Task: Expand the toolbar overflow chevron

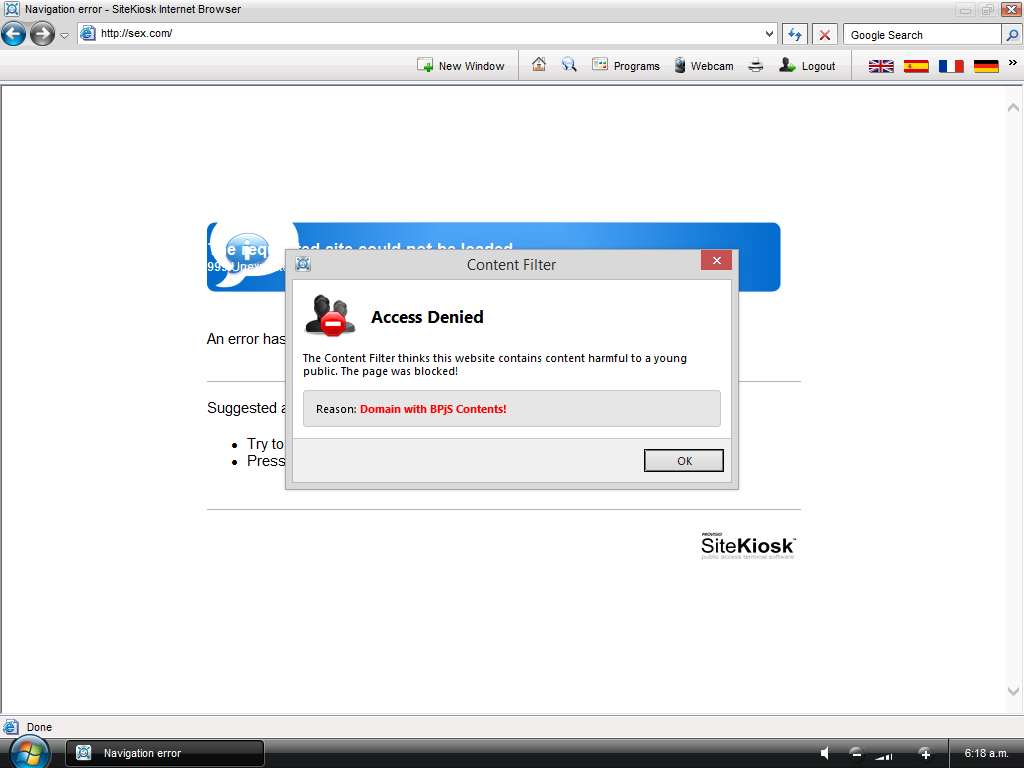Action: point(1012,62)
